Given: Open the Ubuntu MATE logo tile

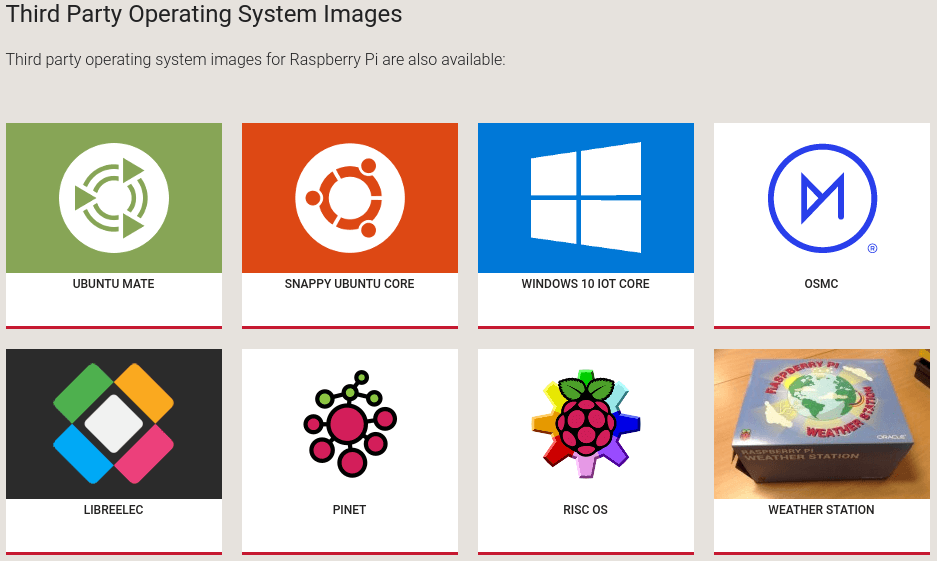Looking at the screenshot, I should (x=114, y=198).
